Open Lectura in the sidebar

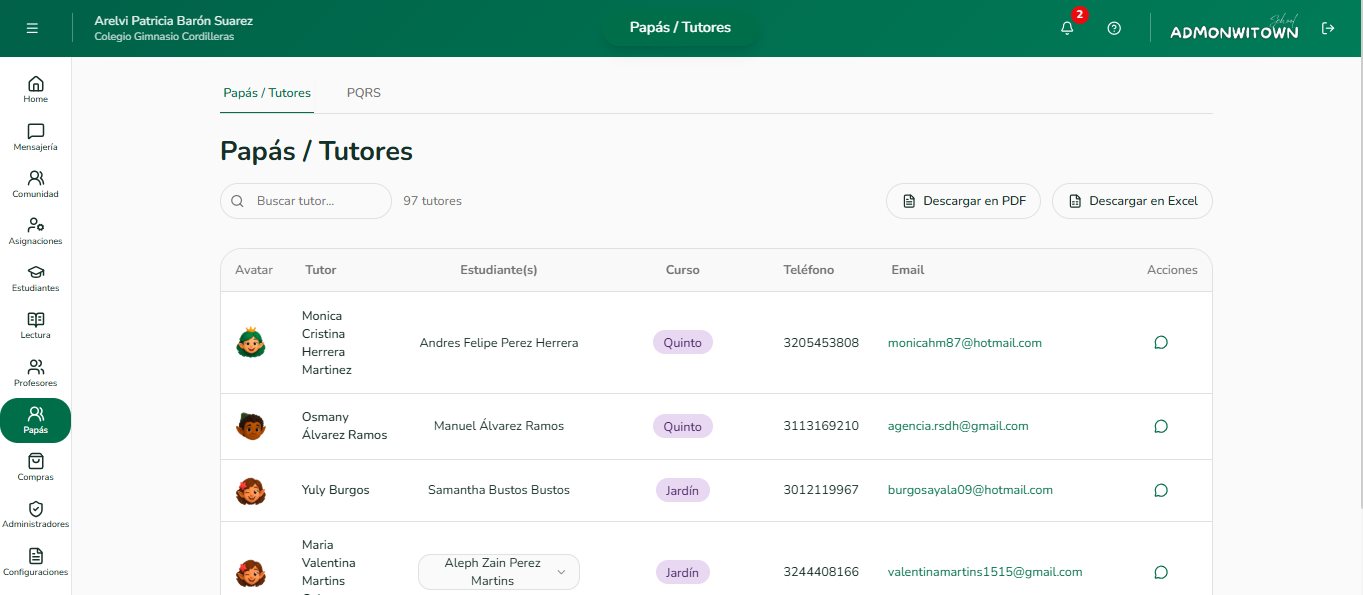tap(36, 325)
